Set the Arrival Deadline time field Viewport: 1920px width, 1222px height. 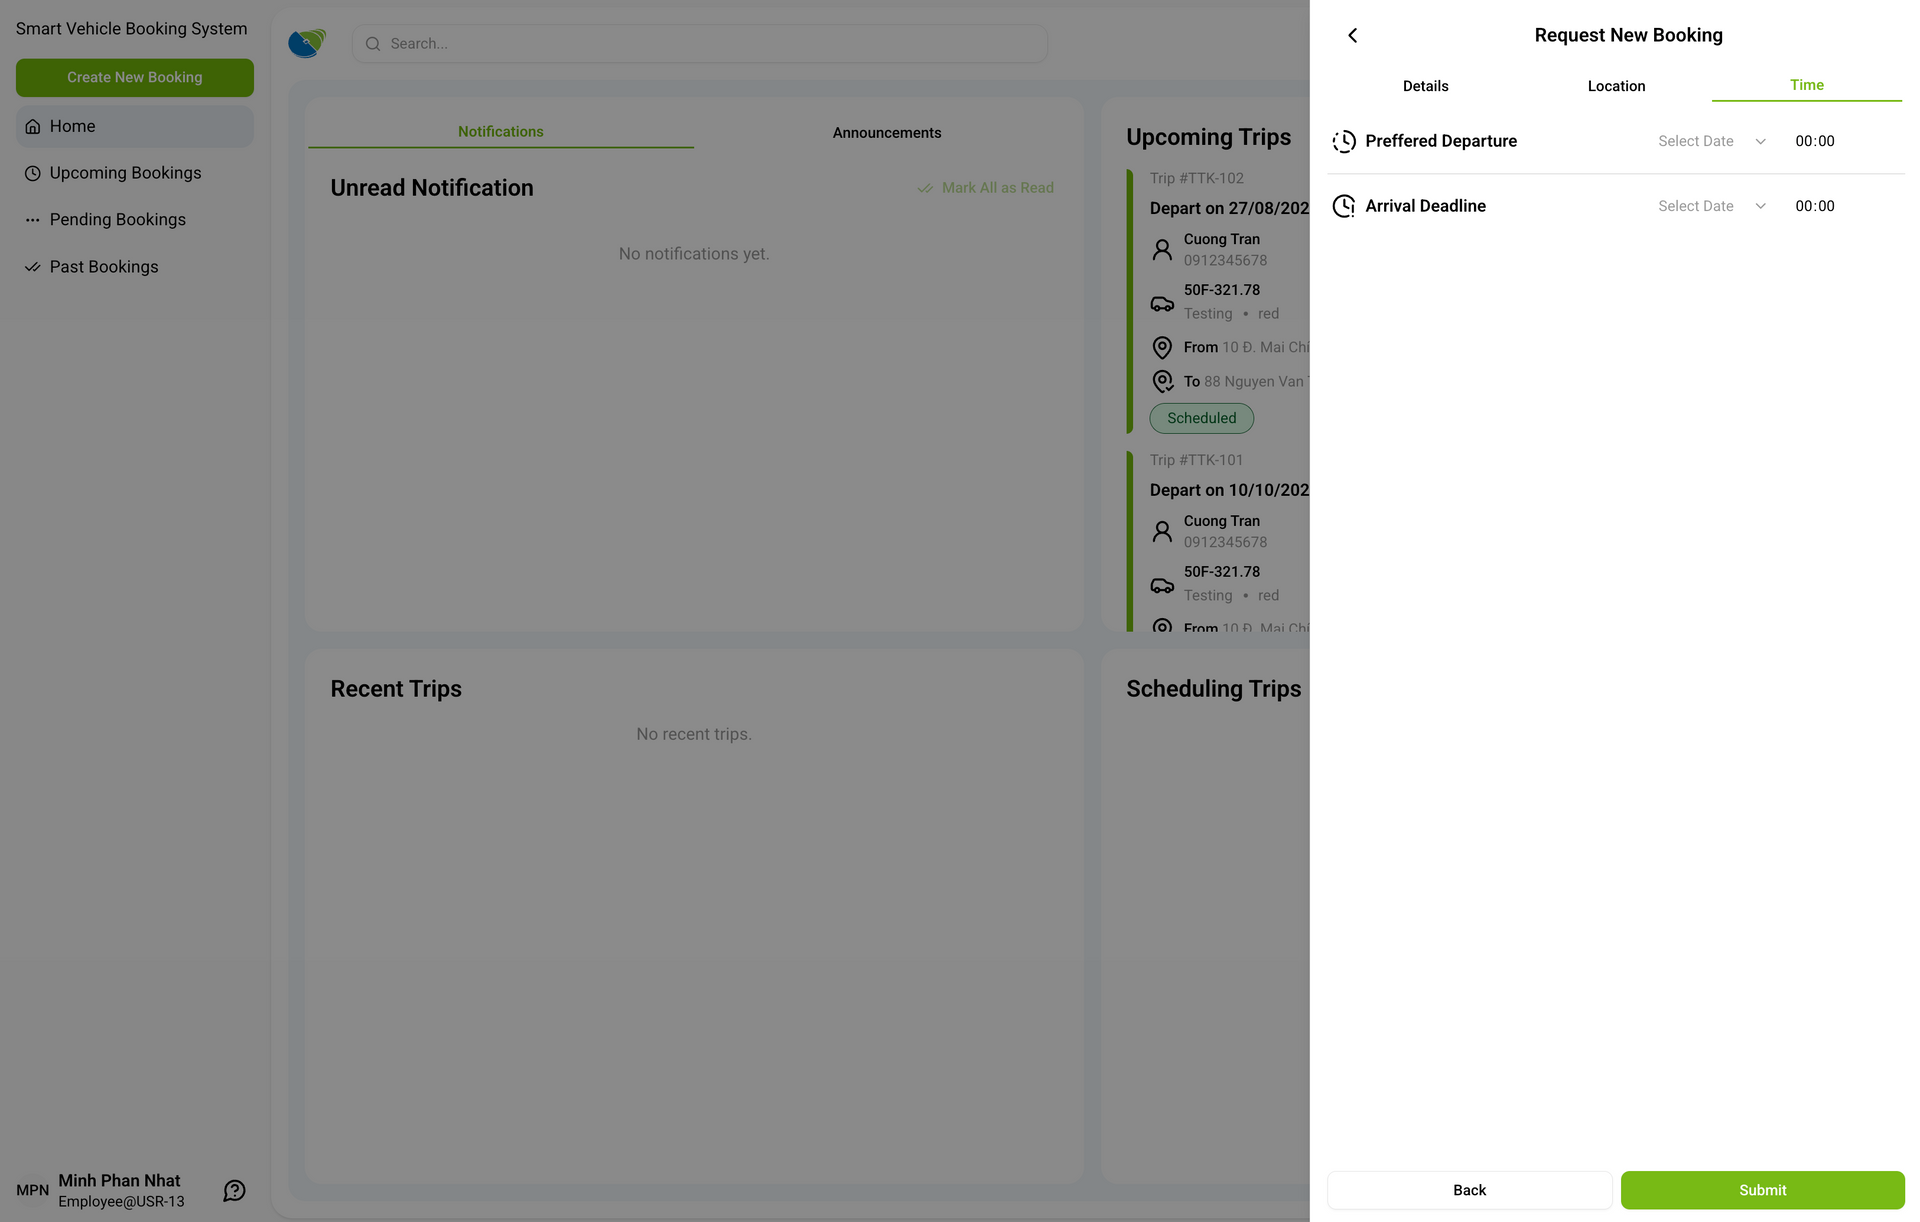[1814, 206]
